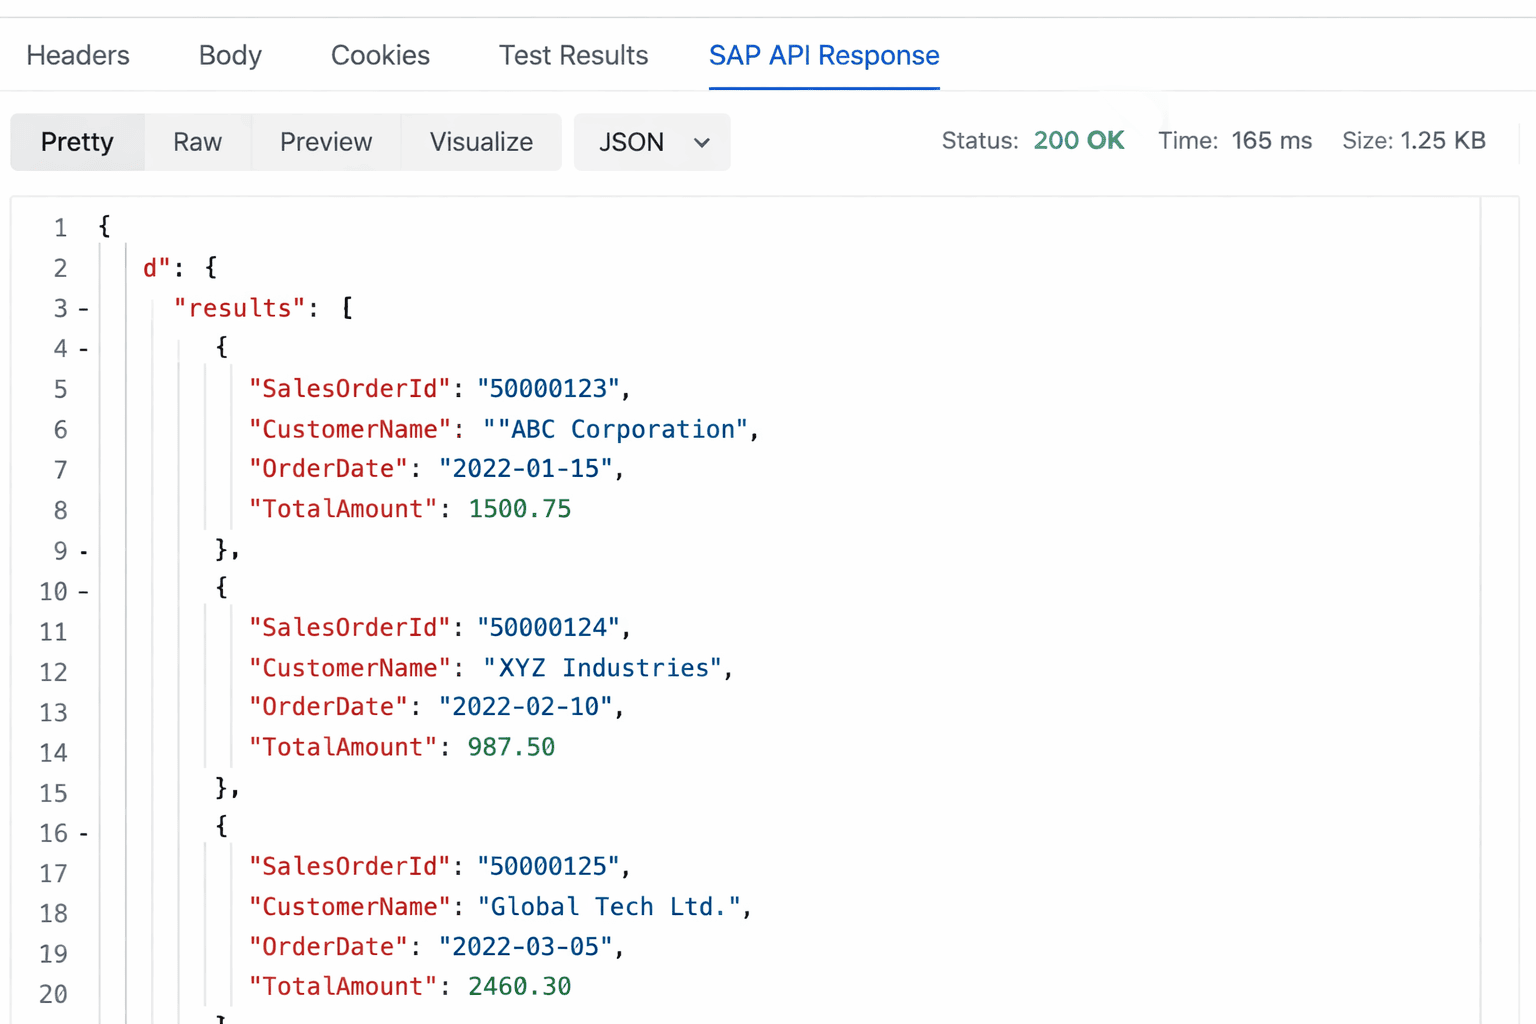Click the chevron beside JSON selector
The width and height of the screenshot is (1536, 1024).
700,142
